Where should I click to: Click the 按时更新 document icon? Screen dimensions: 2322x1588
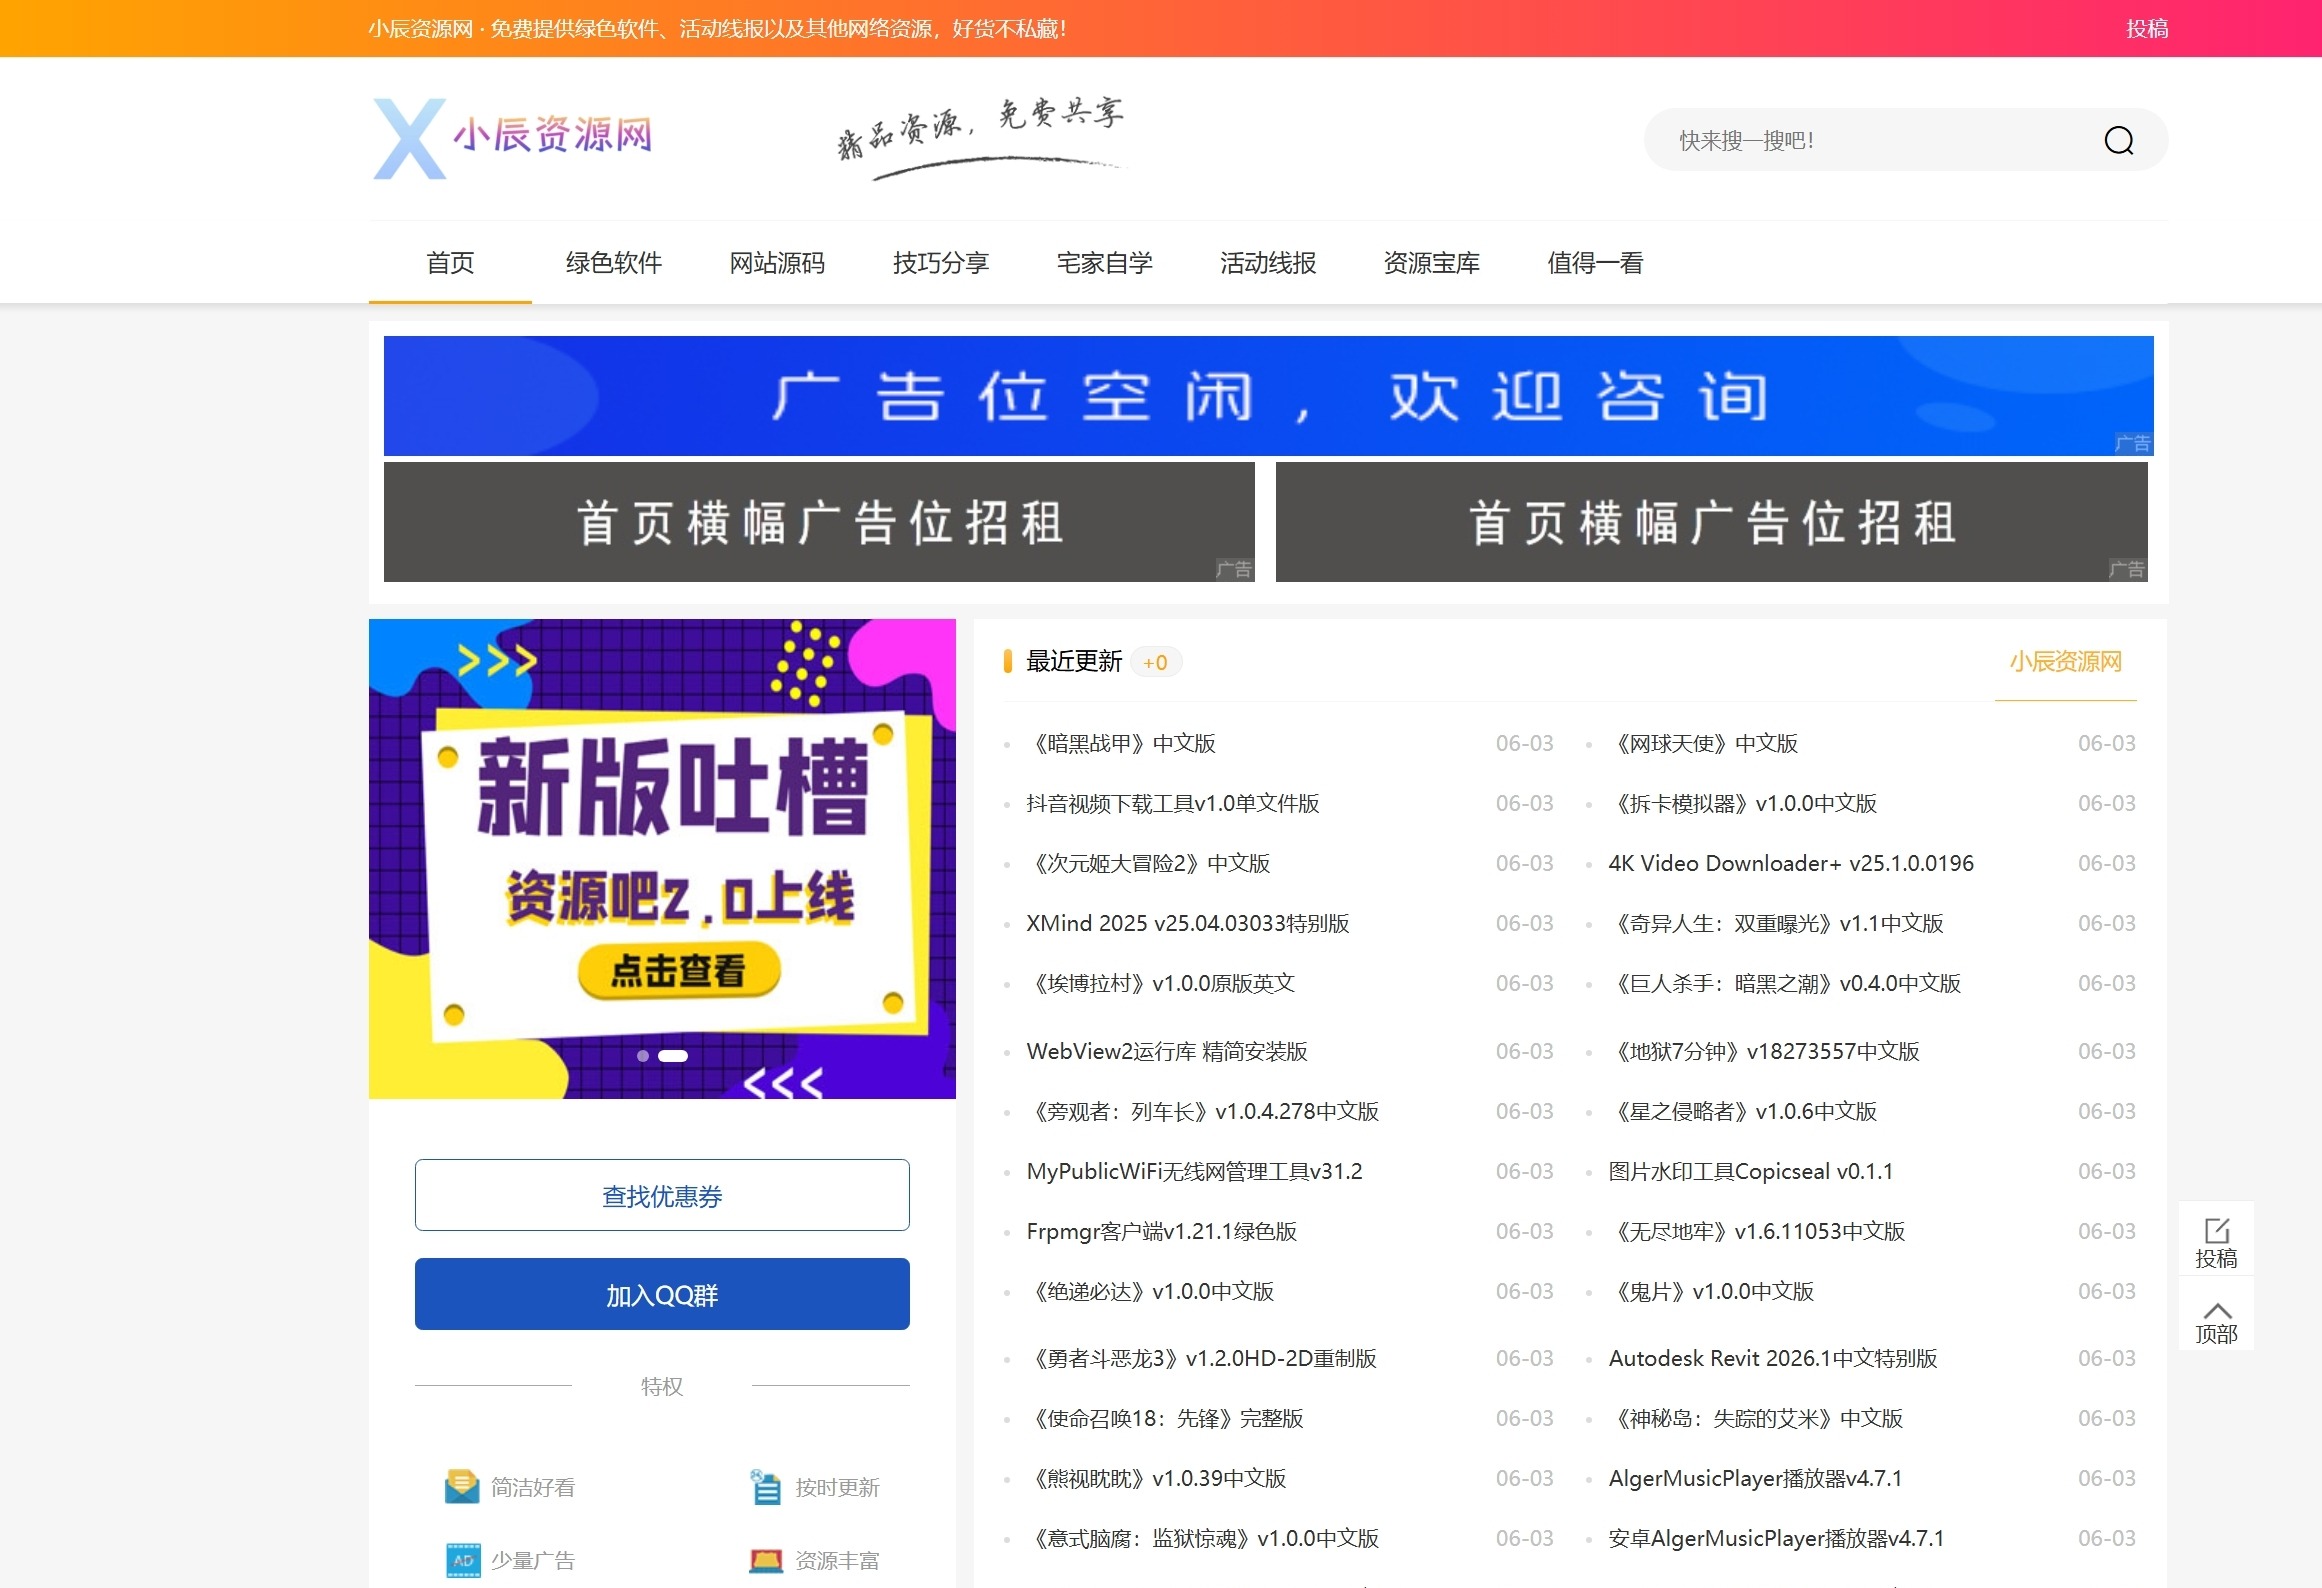point(766,1487)
